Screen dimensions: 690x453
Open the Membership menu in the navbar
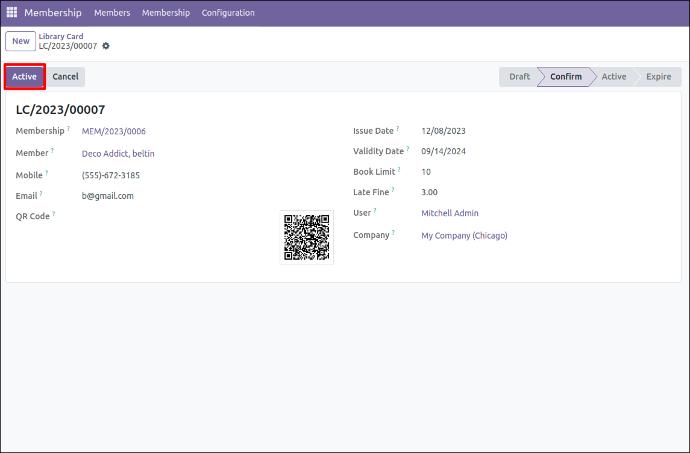(166, 13)
